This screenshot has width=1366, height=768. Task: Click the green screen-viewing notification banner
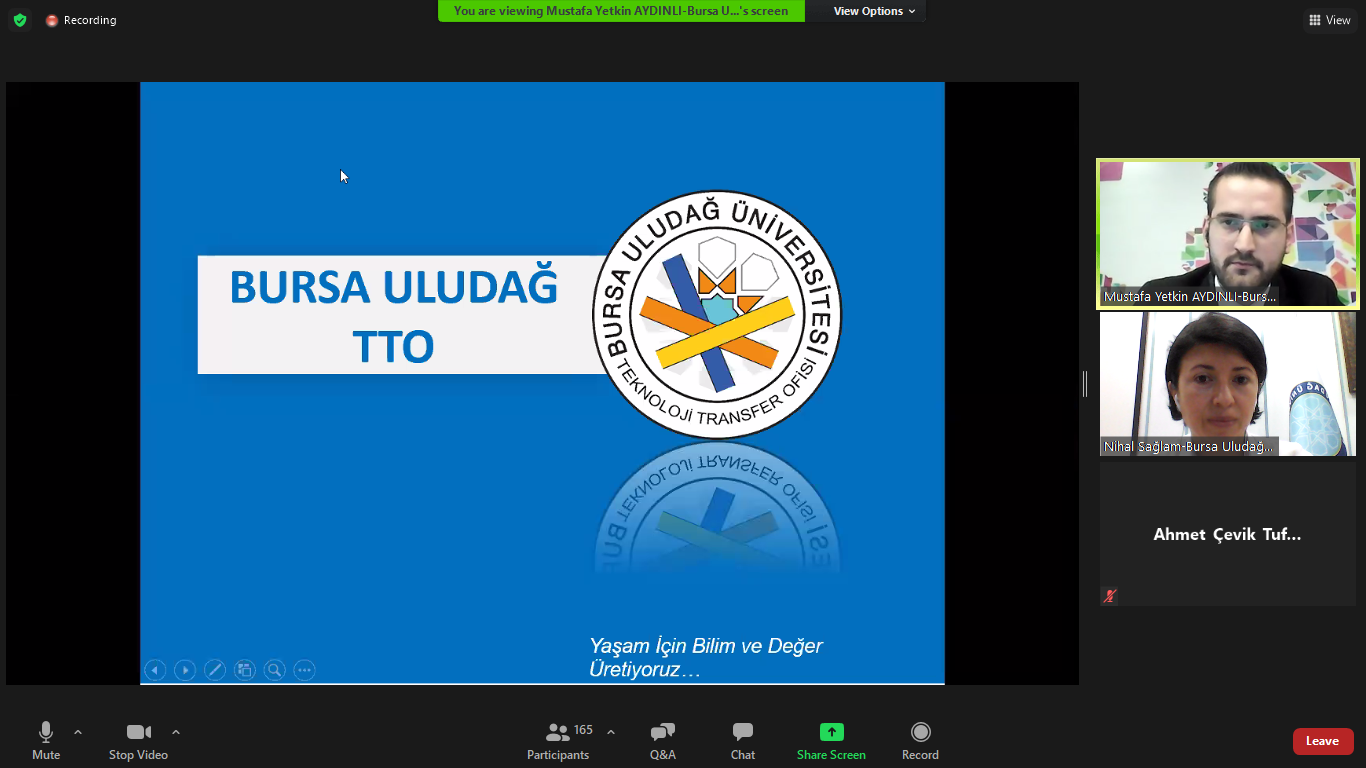click(x=621, y=11)
